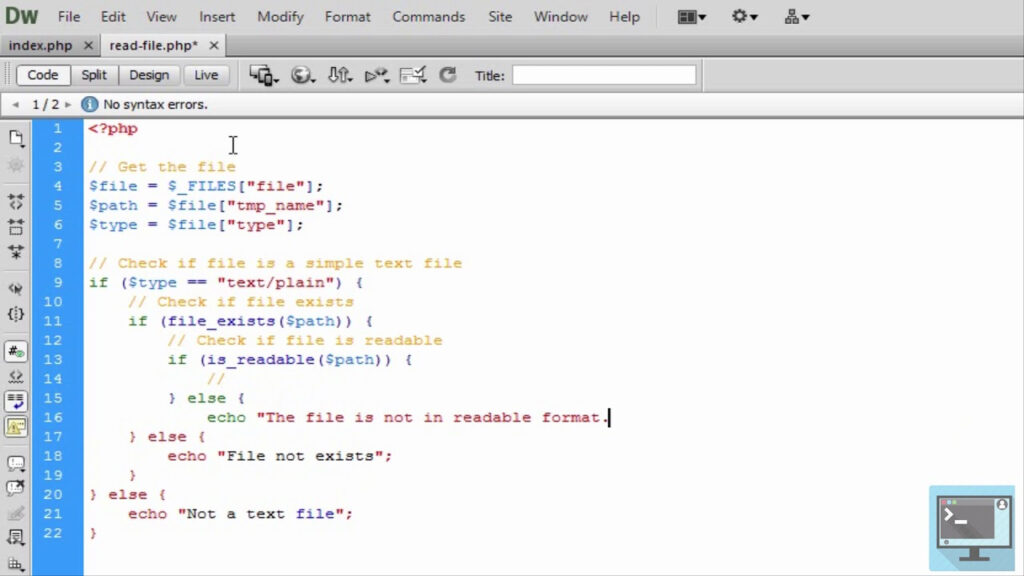
Task: Click the "No syntax errors." message
Action: (x=155, y=104)
